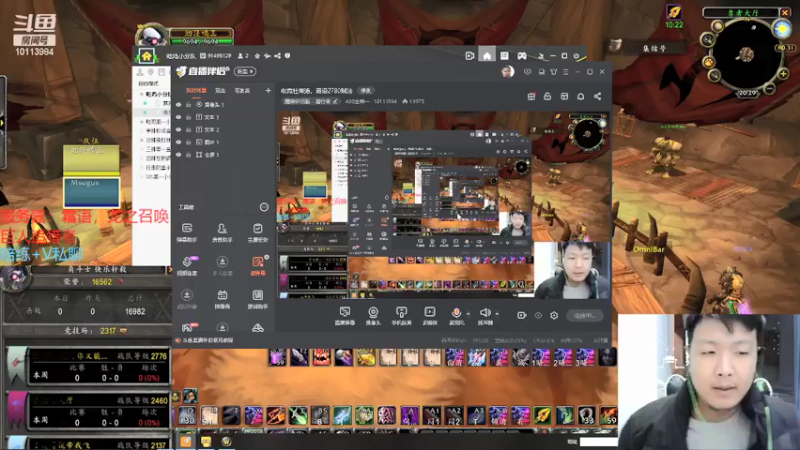800x450 pixels.
Task: Toggle visibility of 摄像头 1 source
Action: click(179, 105)
